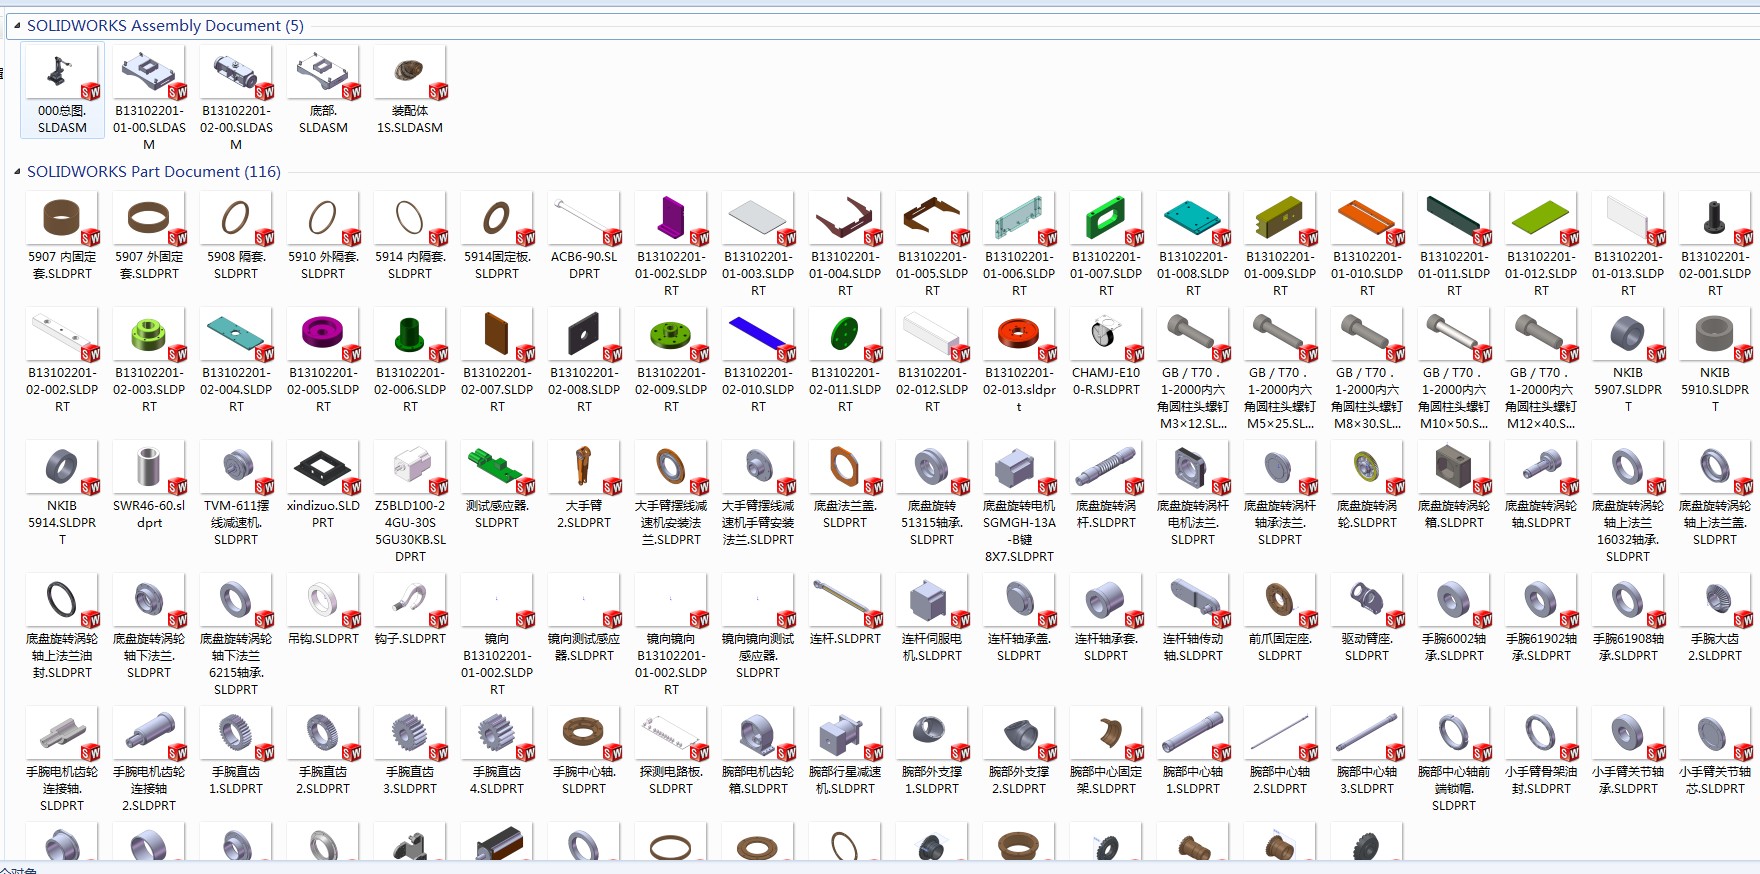Select the 连杆伺服电机.SLDPRT motor icon
The image size is (1760, 874).
(x=932, y=600)
